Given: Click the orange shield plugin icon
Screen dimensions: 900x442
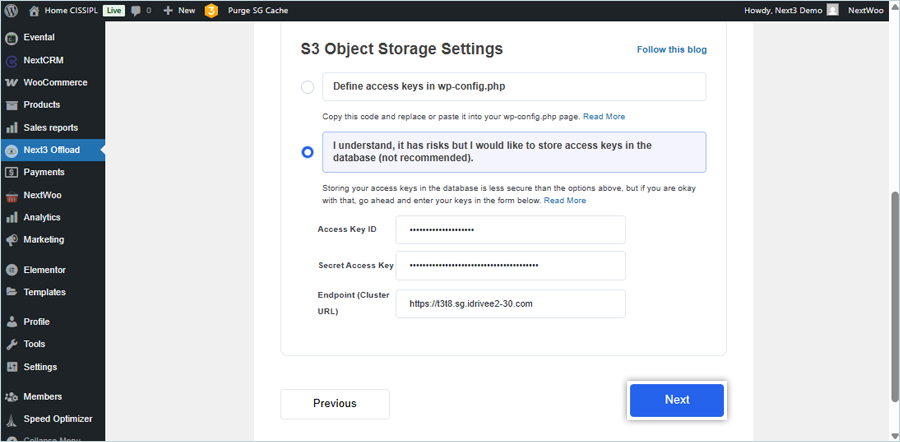Looking at the screenshot, I should tap(211, 10).
